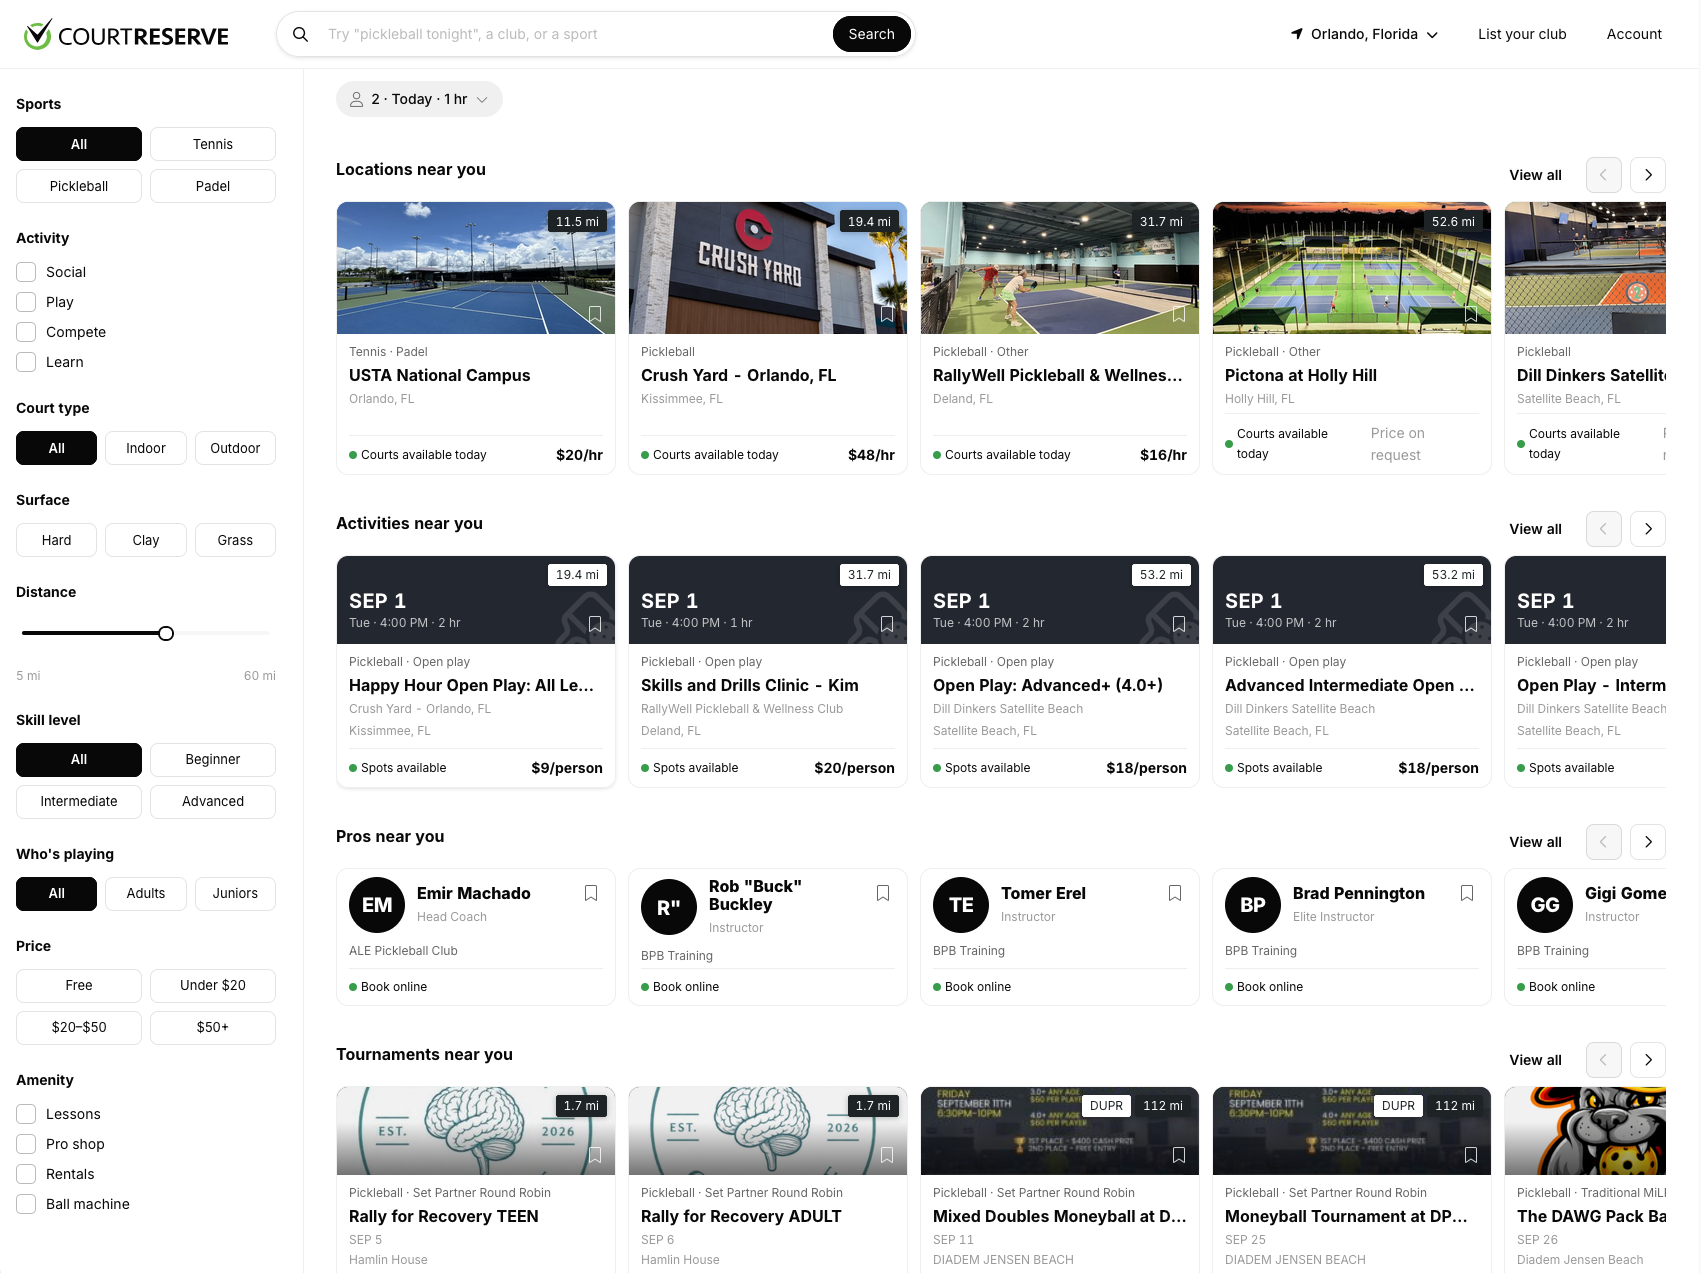Bookmark Crush Yard - Orlando location
Viewport: 1701px width, 1273px height.
point(887,314)
